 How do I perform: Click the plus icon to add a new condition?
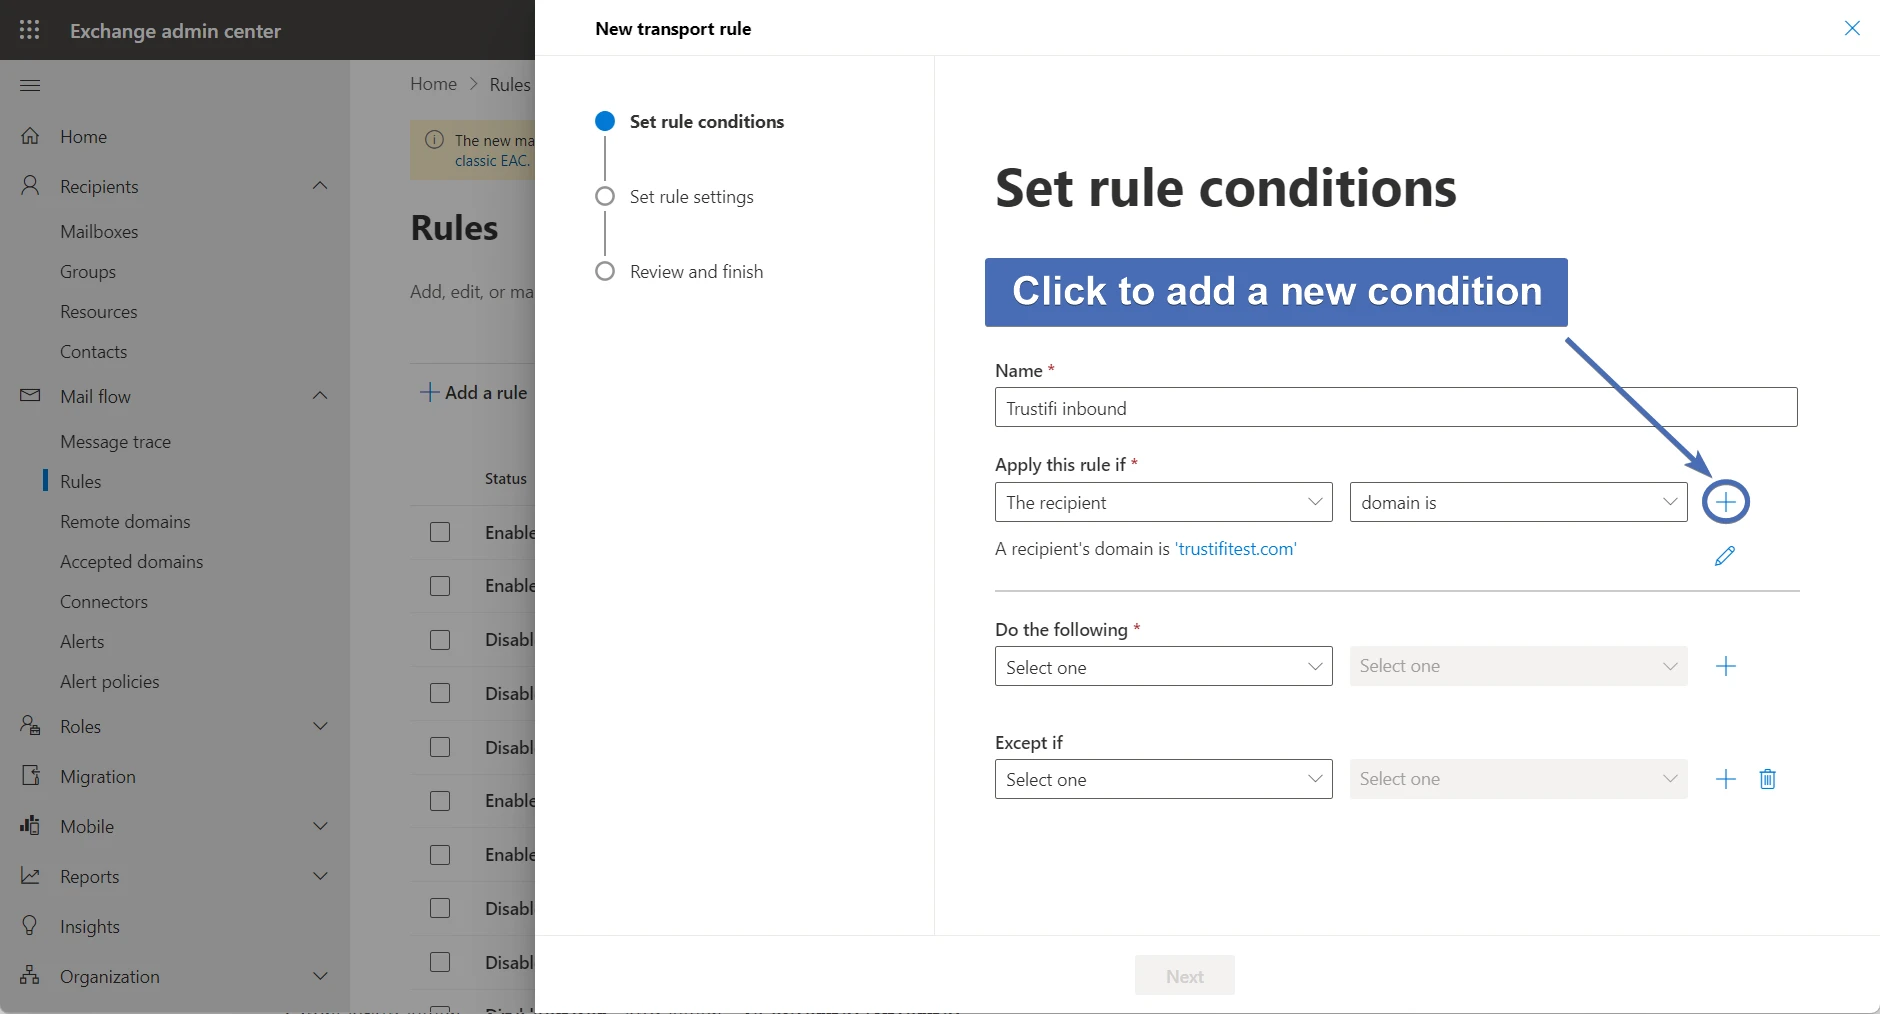1726,502
